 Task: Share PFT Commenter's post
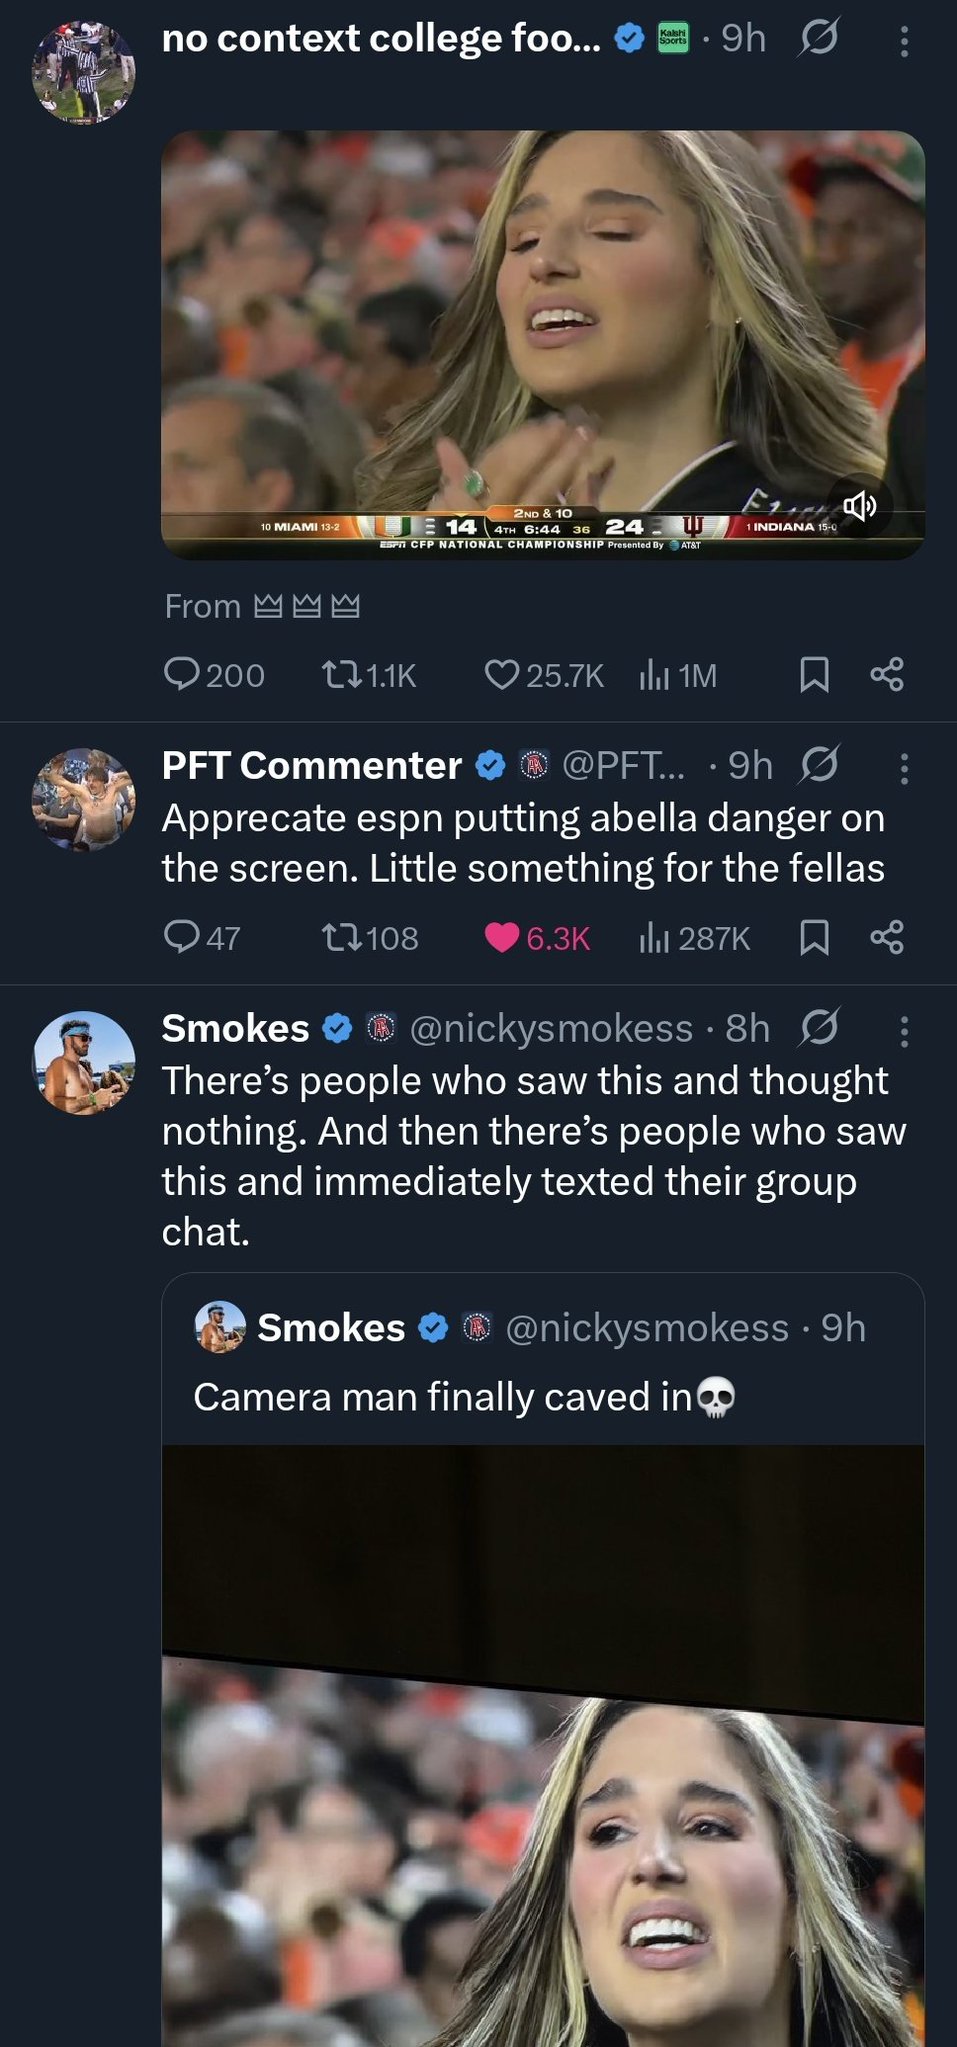[x=887, y=937]
